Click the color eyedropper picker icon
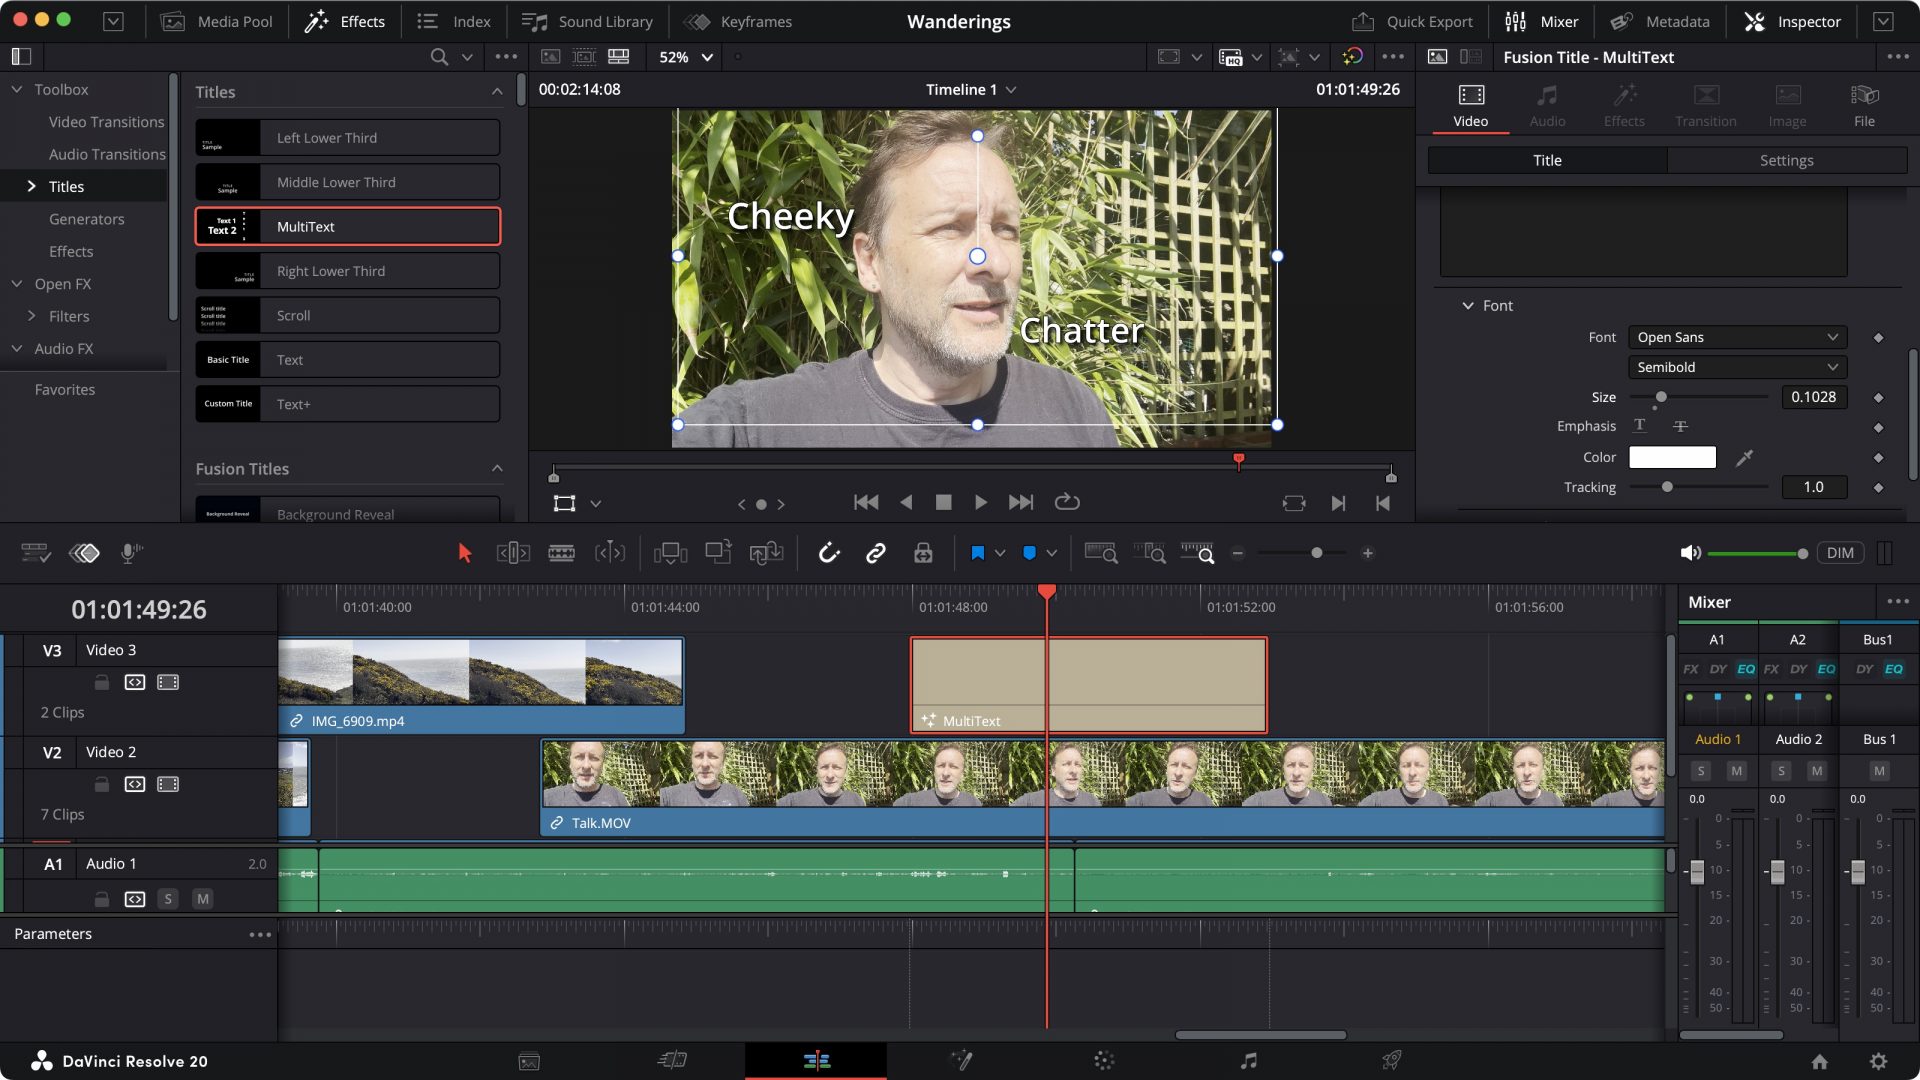The image size is (1920, 1080). [x=1744, y=458]
